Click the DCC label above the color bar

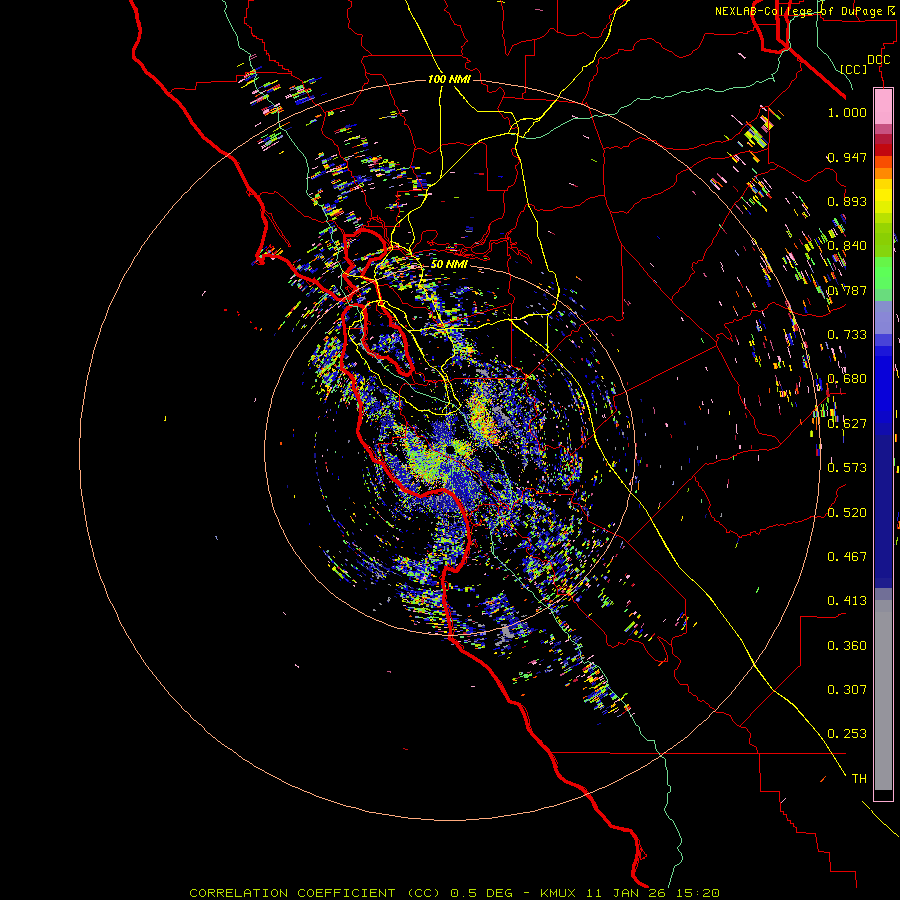[x=879, y=59]
